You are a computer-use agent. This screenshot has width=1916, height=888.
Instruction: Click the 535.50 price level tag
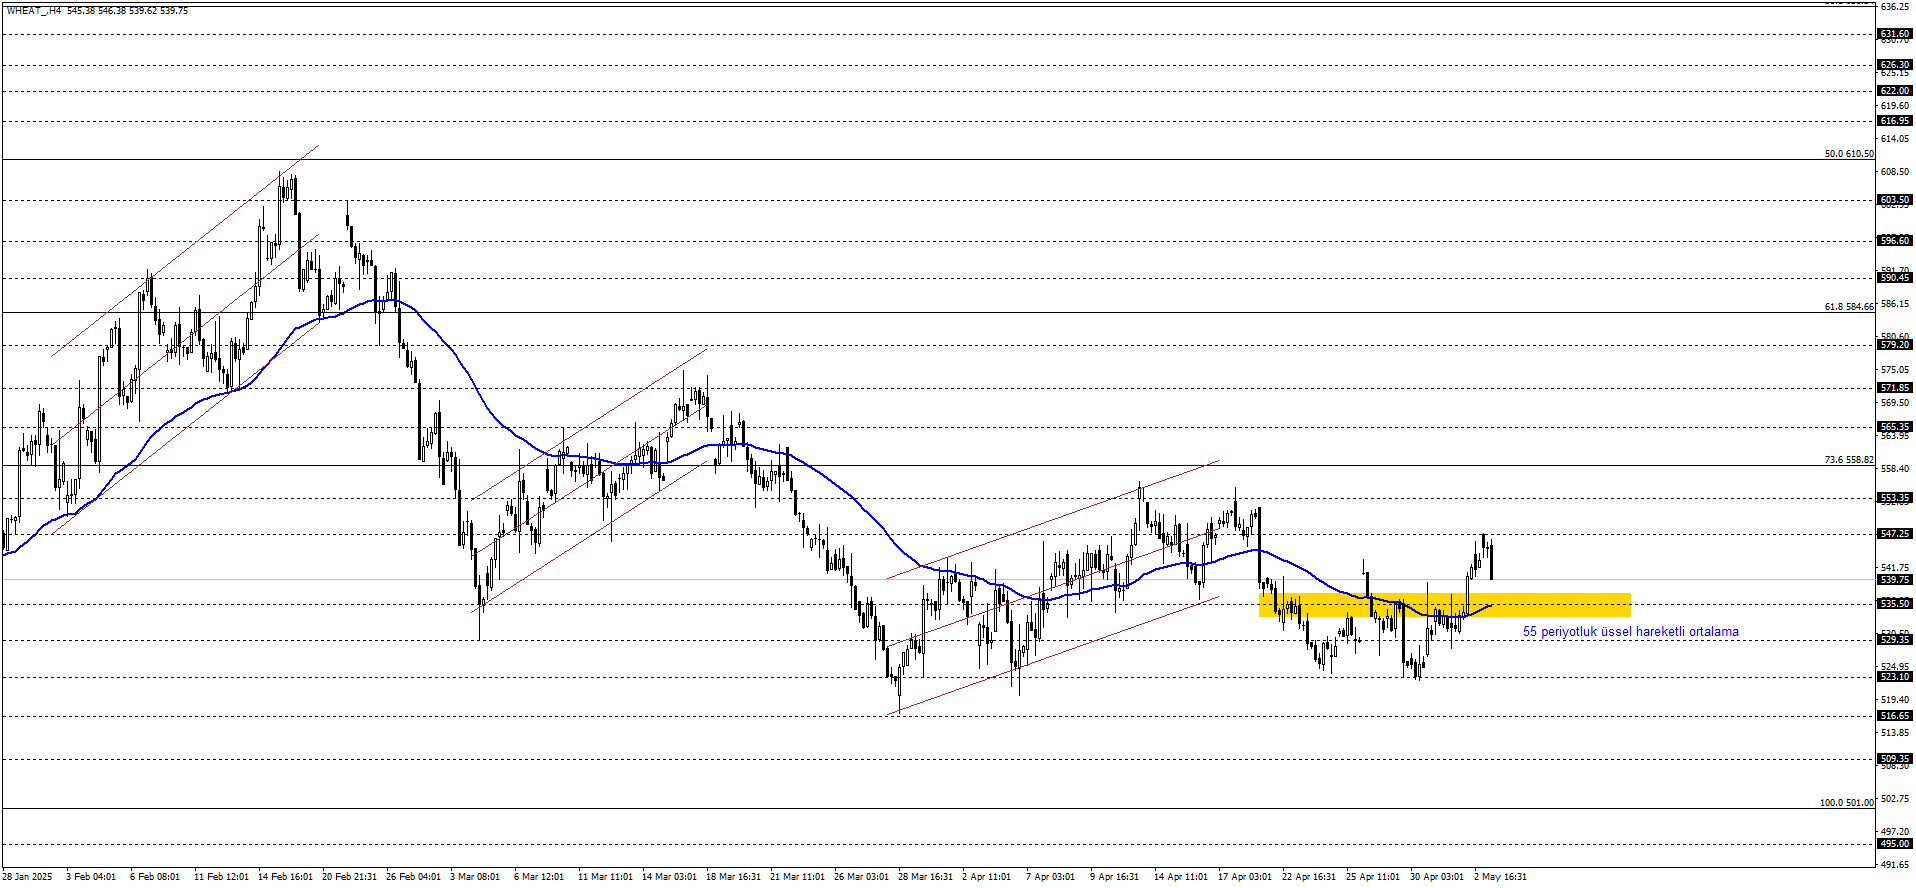(1895, 604)
